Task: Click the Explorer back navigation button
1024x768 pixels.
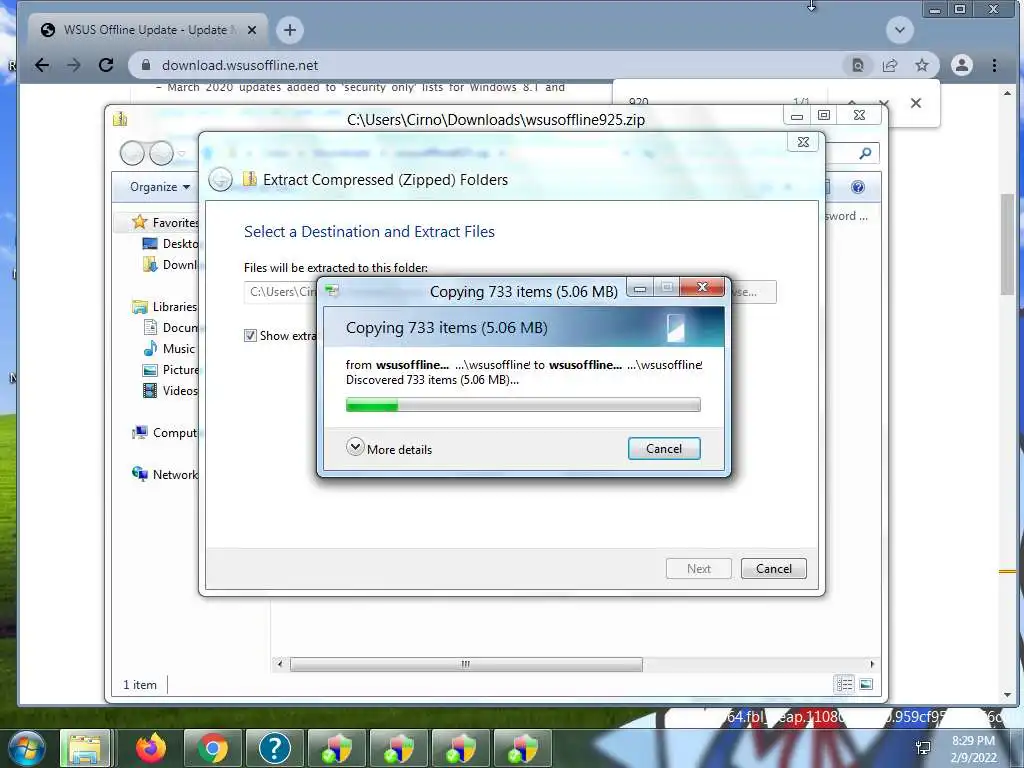Action: coord(132,153)
